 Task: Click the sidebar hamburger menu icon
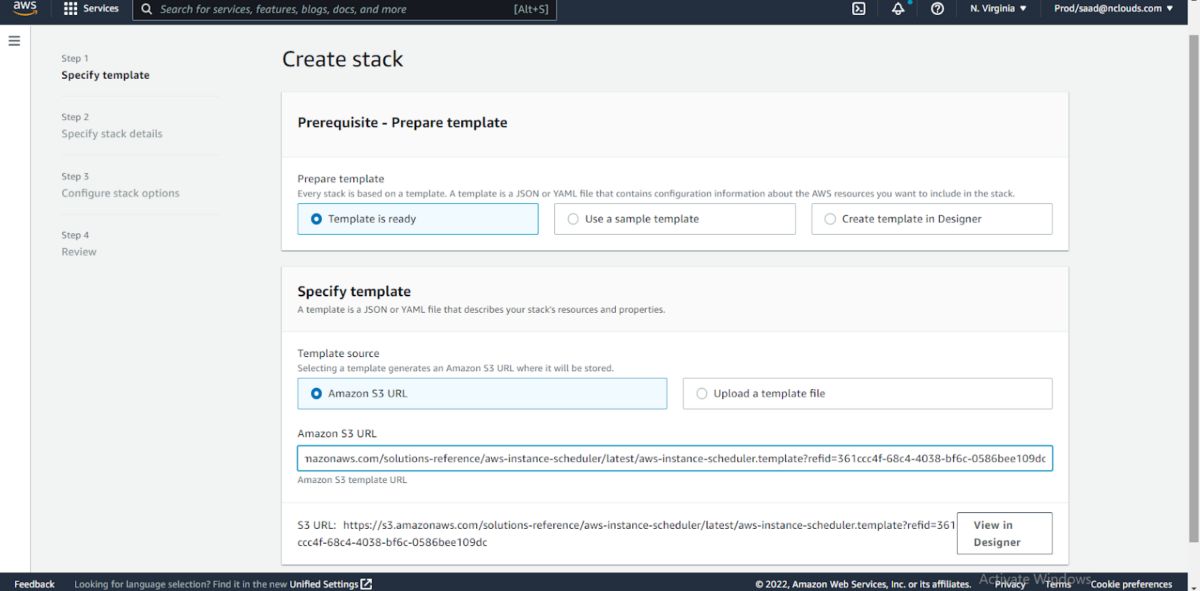tap(14, 40)
